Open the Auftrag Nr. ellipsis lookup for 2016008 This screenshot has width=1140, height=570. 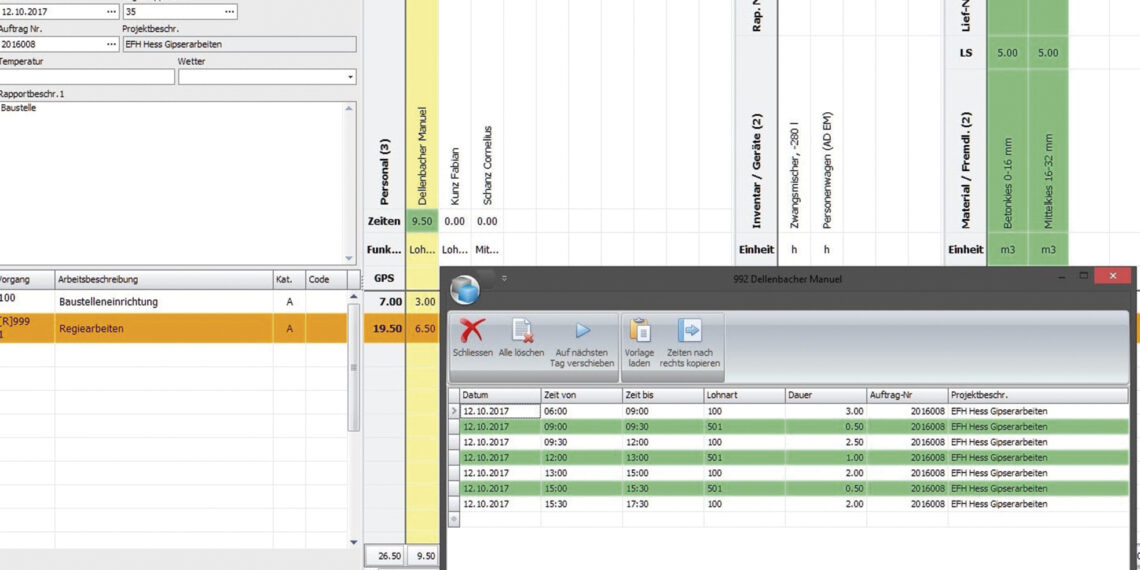pos(111,44)
